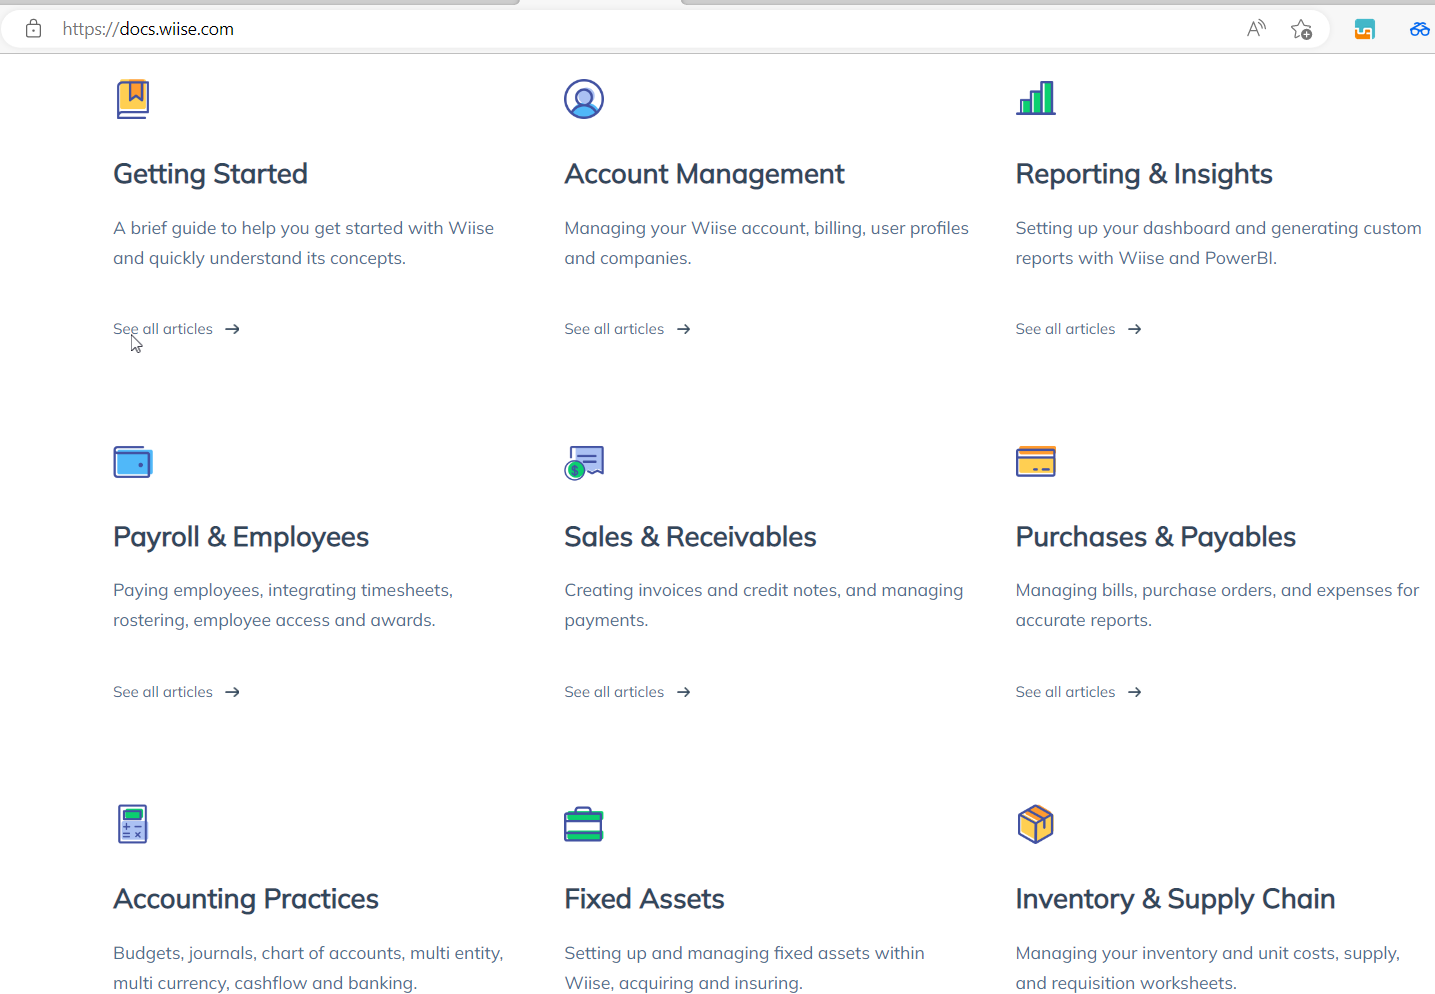Screen dimensions: 1435x994
Task: Open See all articles under Sales & Receivables
Action: point(614,692)
